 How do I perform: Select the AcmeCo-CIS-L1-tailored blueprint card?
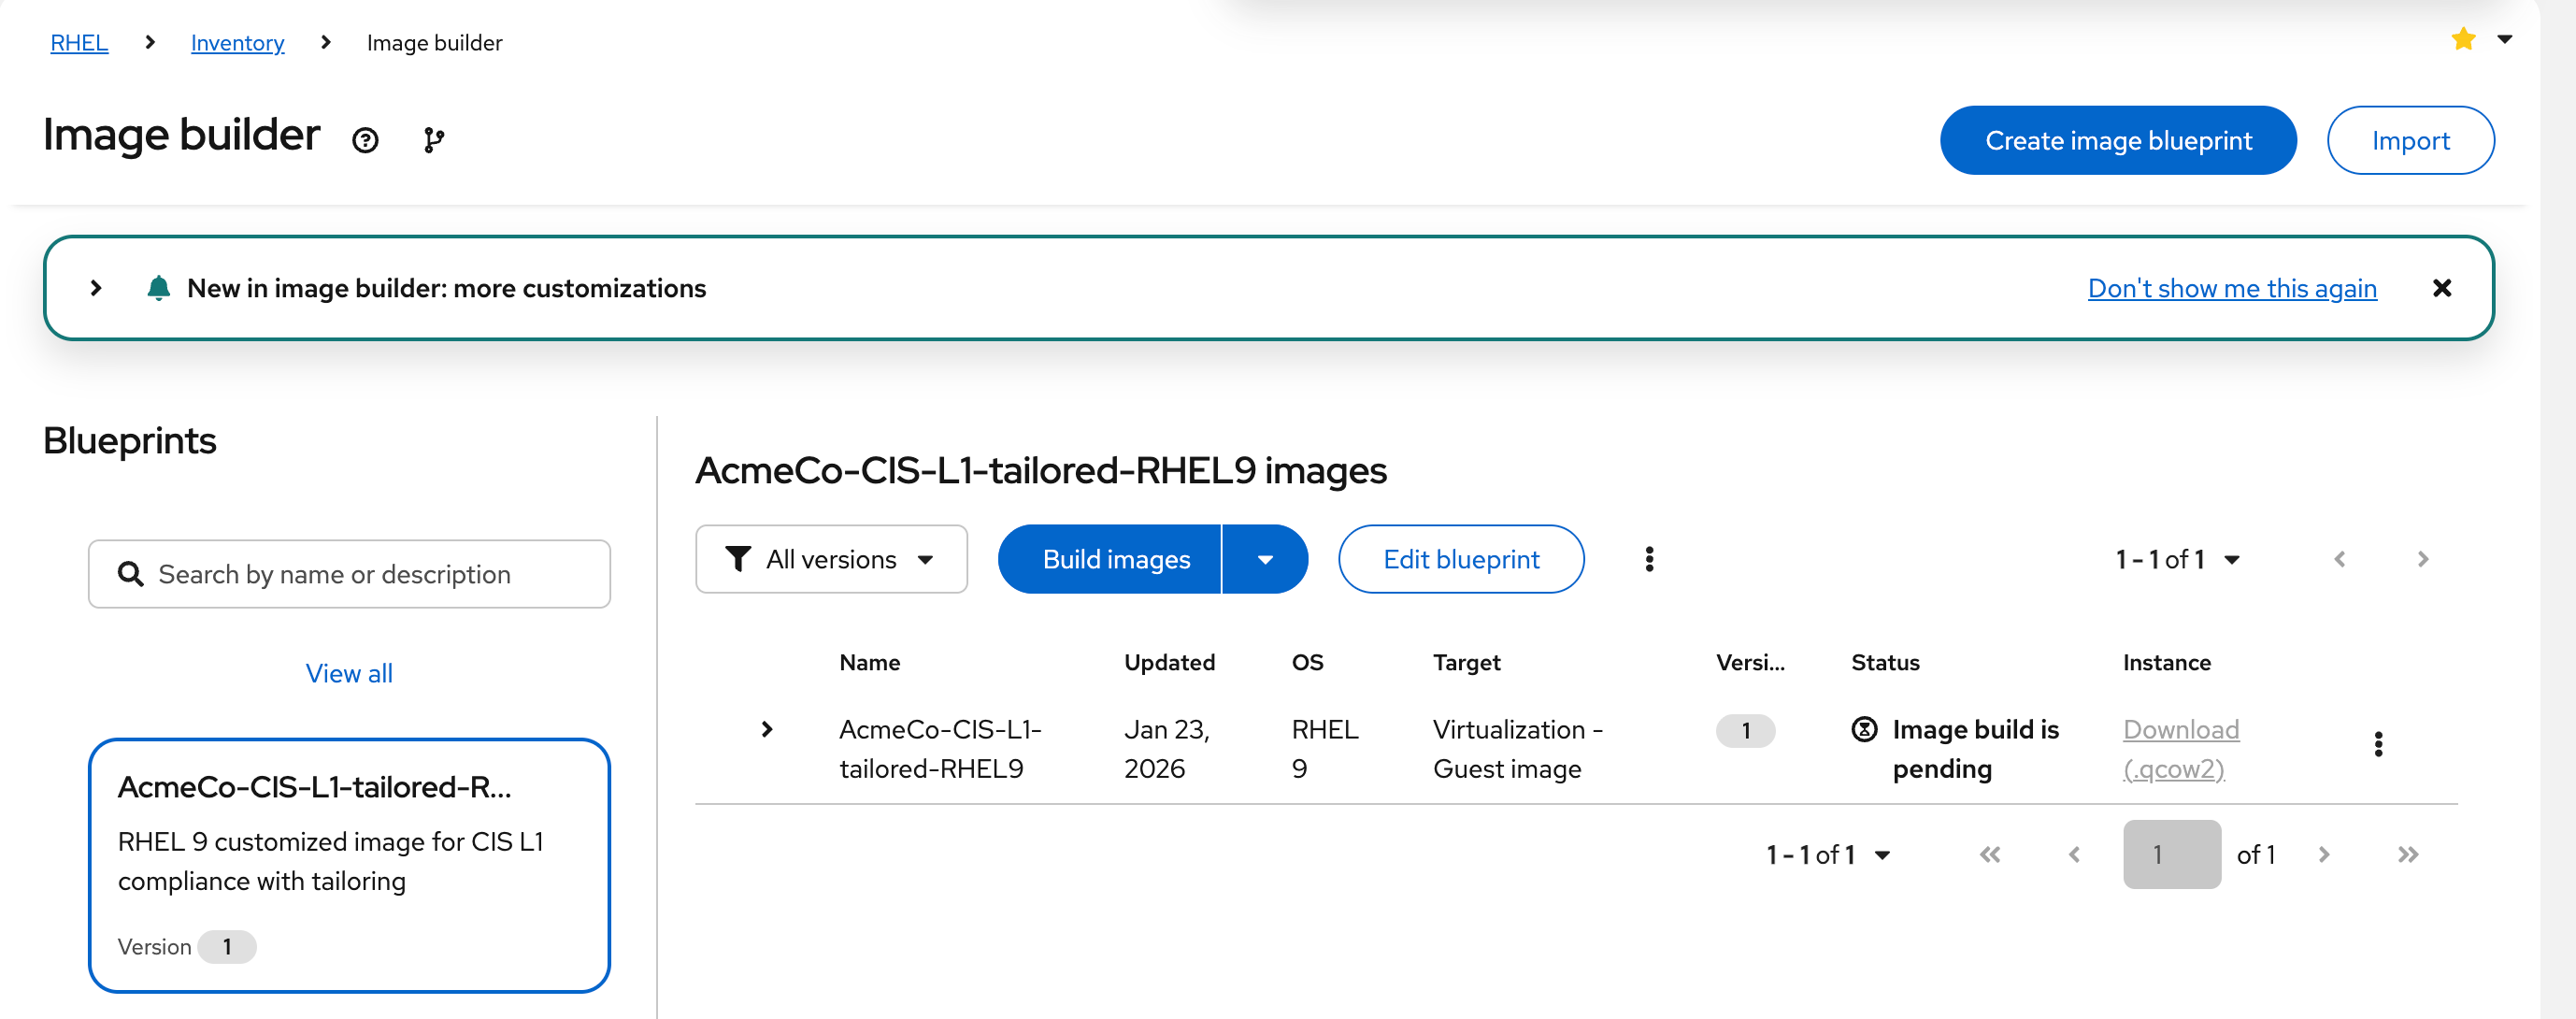pyautogui.click(x=349, y=864)
